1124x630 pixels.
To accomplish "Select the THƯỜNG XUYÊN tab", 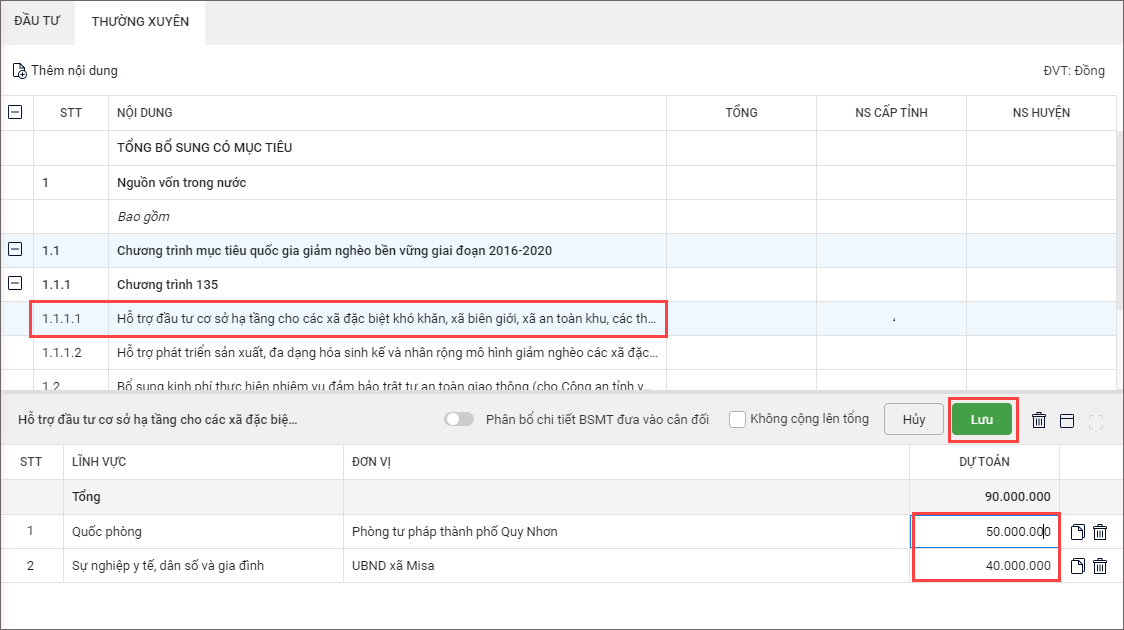I will coord(140,21).
